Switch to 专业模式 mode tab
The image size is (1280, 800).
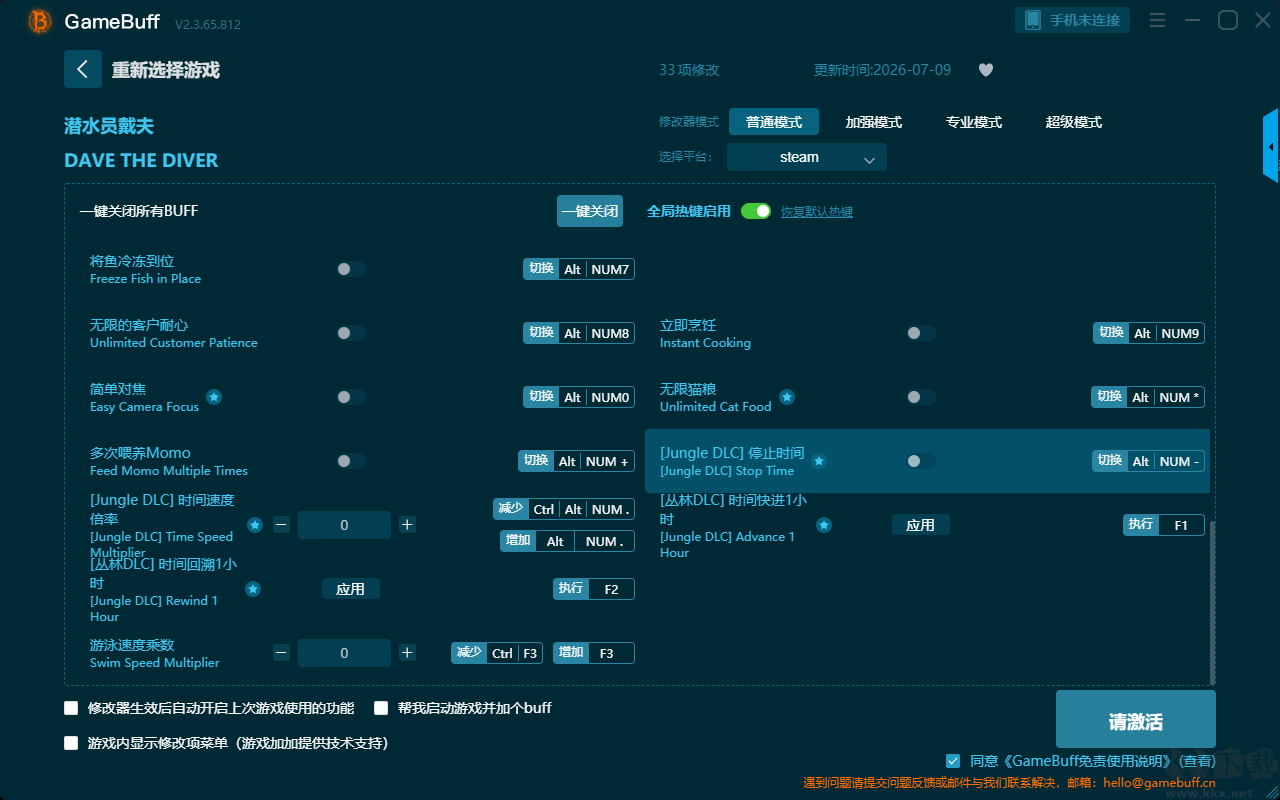pyautogui.click(x=974, y=122)
